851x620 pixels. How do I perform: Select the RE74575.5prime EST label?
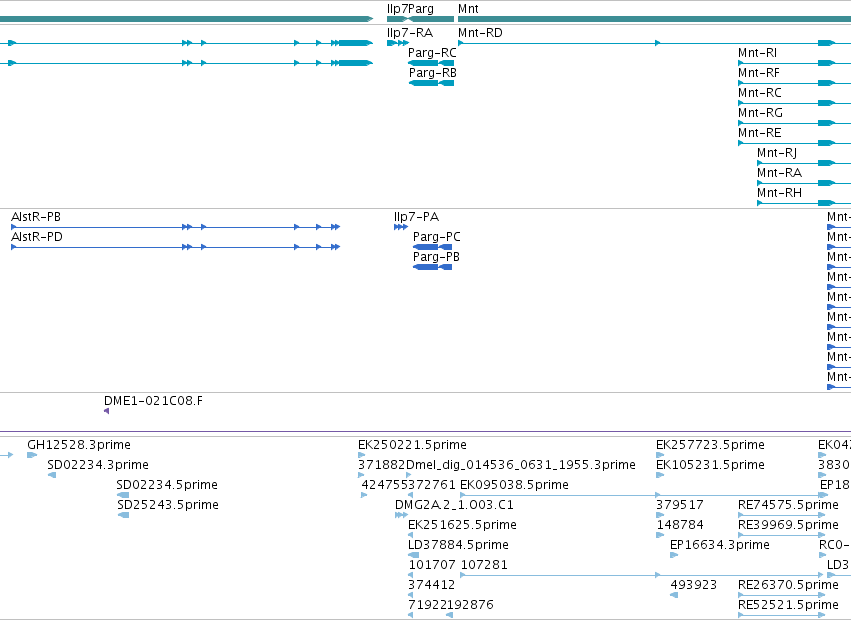788,505
